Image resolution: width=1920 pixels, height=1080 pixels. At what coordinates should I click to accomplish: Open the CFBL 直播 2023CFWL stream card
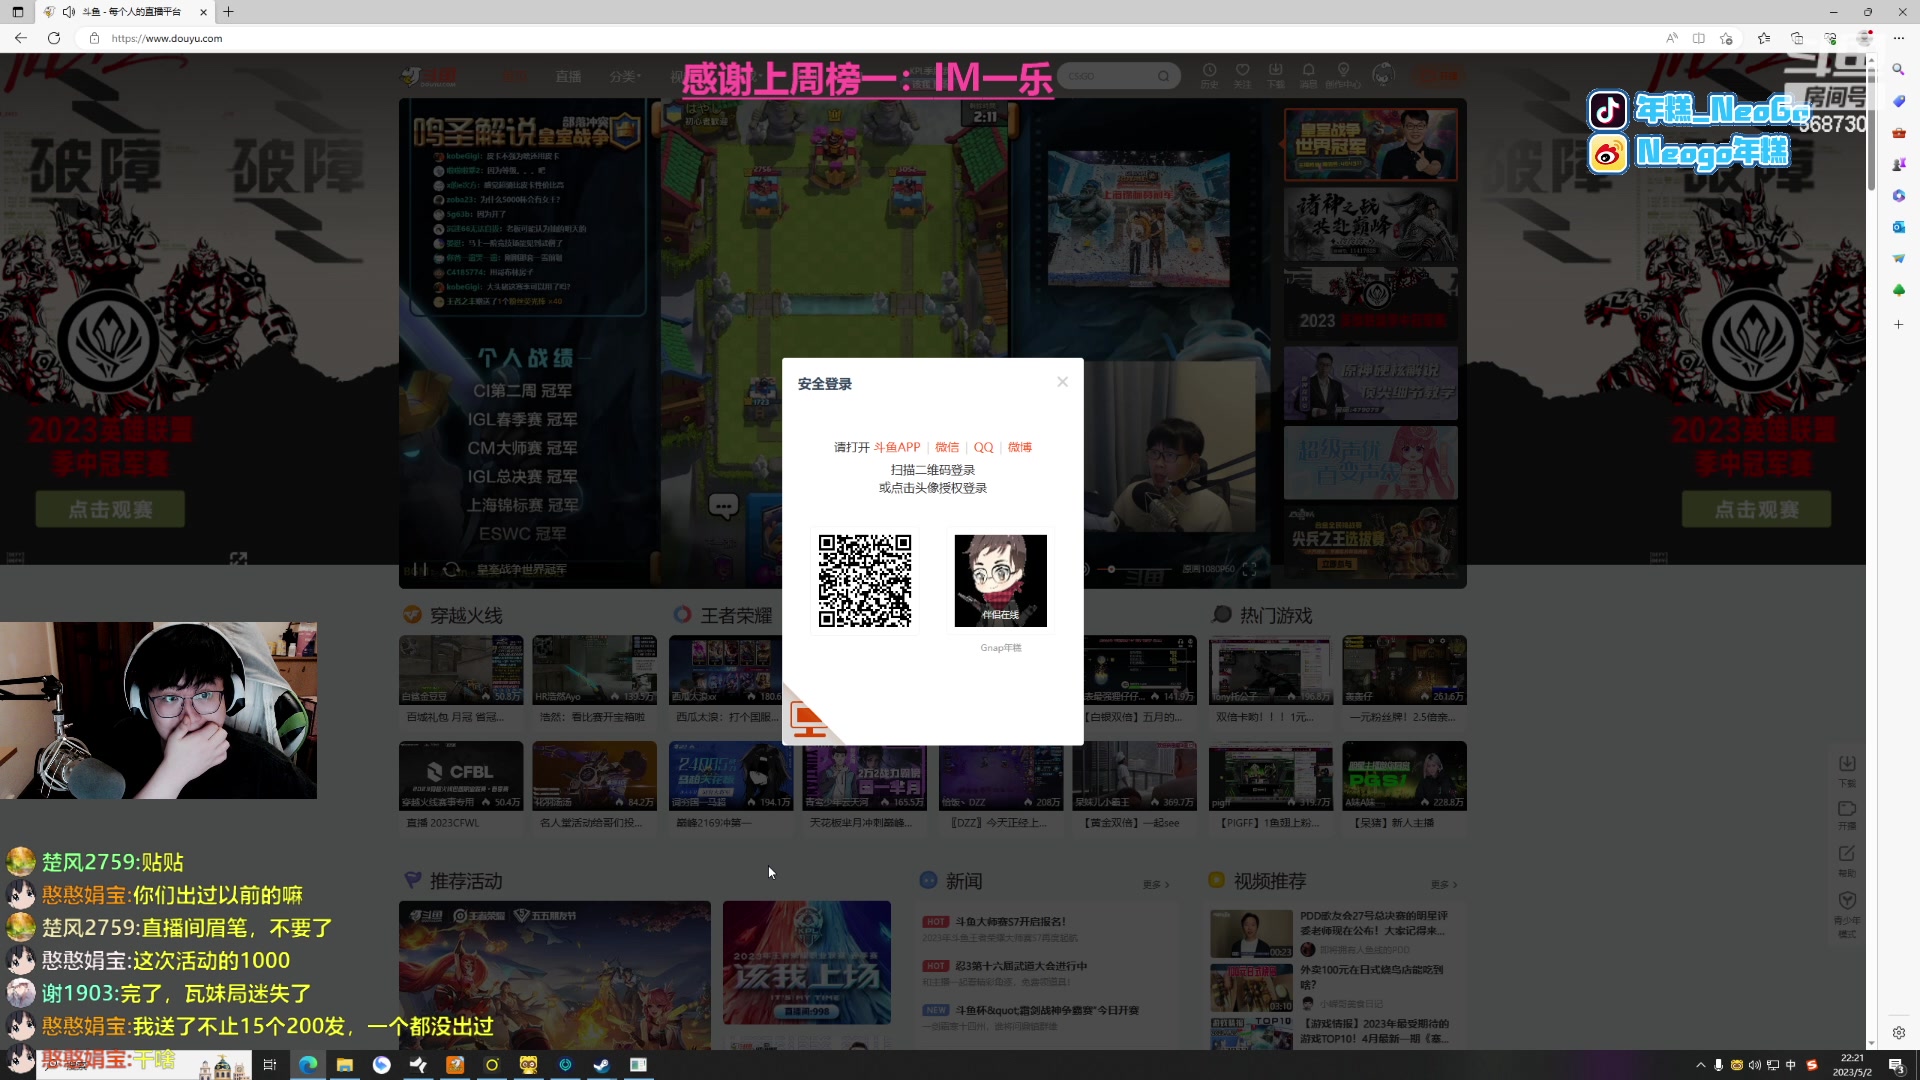[461, 786]
